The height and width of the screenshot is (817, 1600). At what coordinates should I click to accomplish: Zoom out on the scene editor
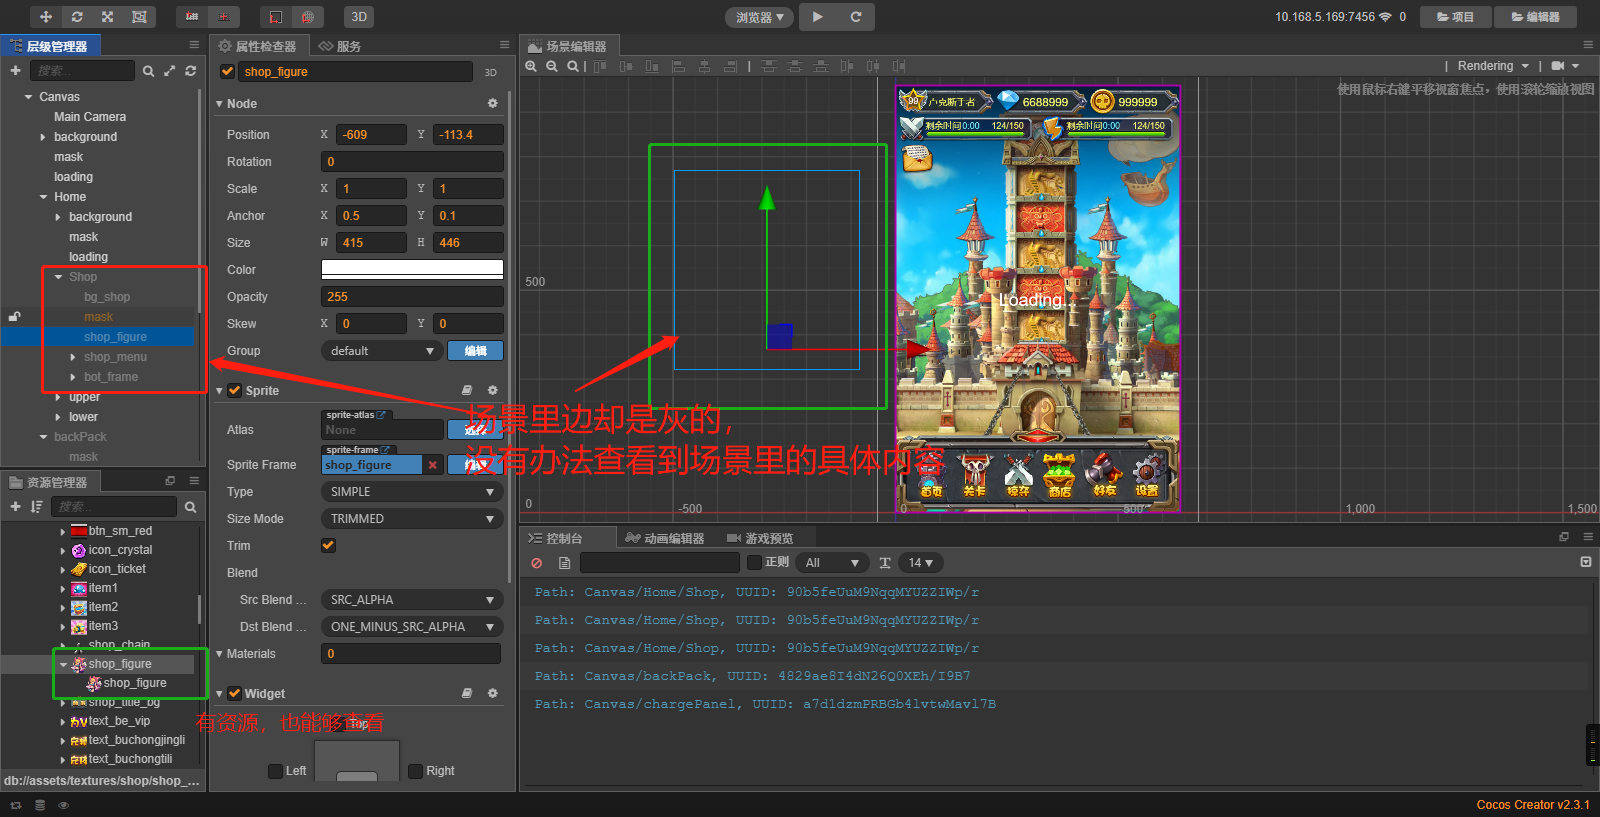click(552, 66)
